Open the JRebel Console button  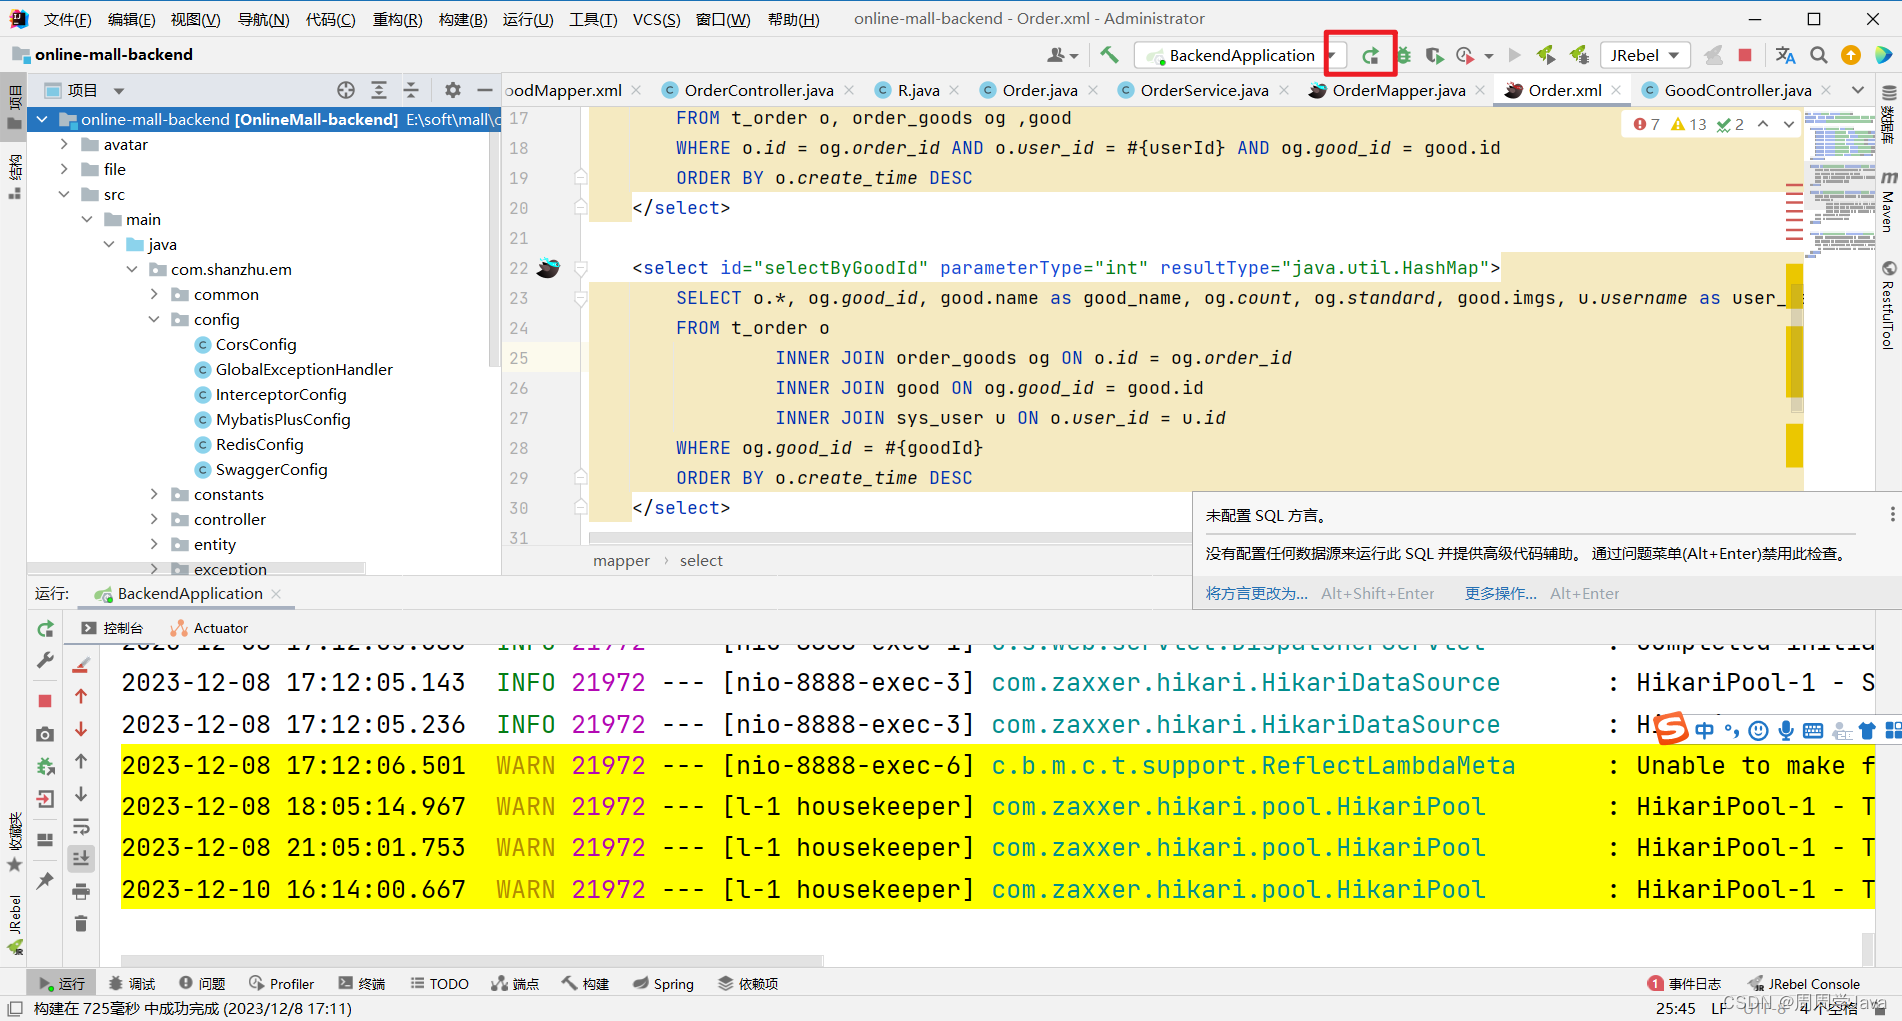point(1805,984)
